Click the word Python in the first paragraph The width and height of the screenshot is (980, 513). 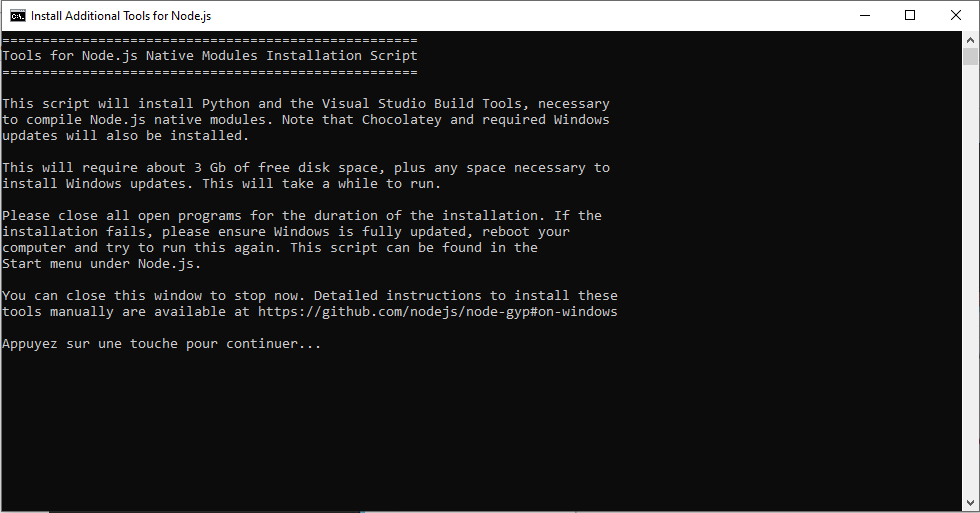[x=226, y=104]
